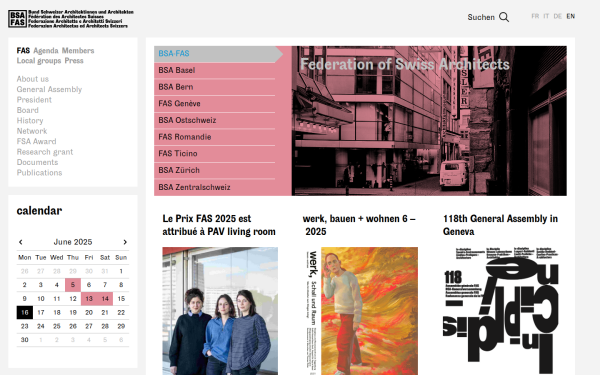Click June 10 in the calendar
This screenshot has width=600, height=375.
pyautogui.click(x=41, y=299)
